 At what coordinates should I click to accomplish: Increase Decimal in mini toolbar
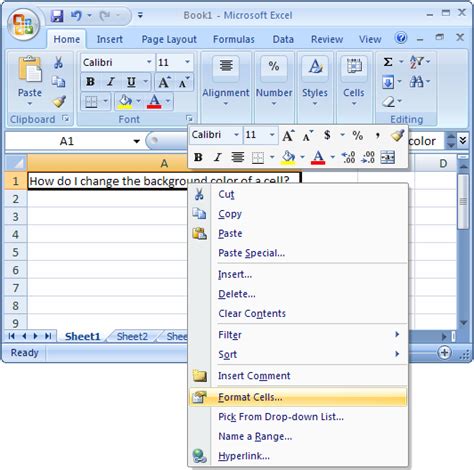(349, 157)
